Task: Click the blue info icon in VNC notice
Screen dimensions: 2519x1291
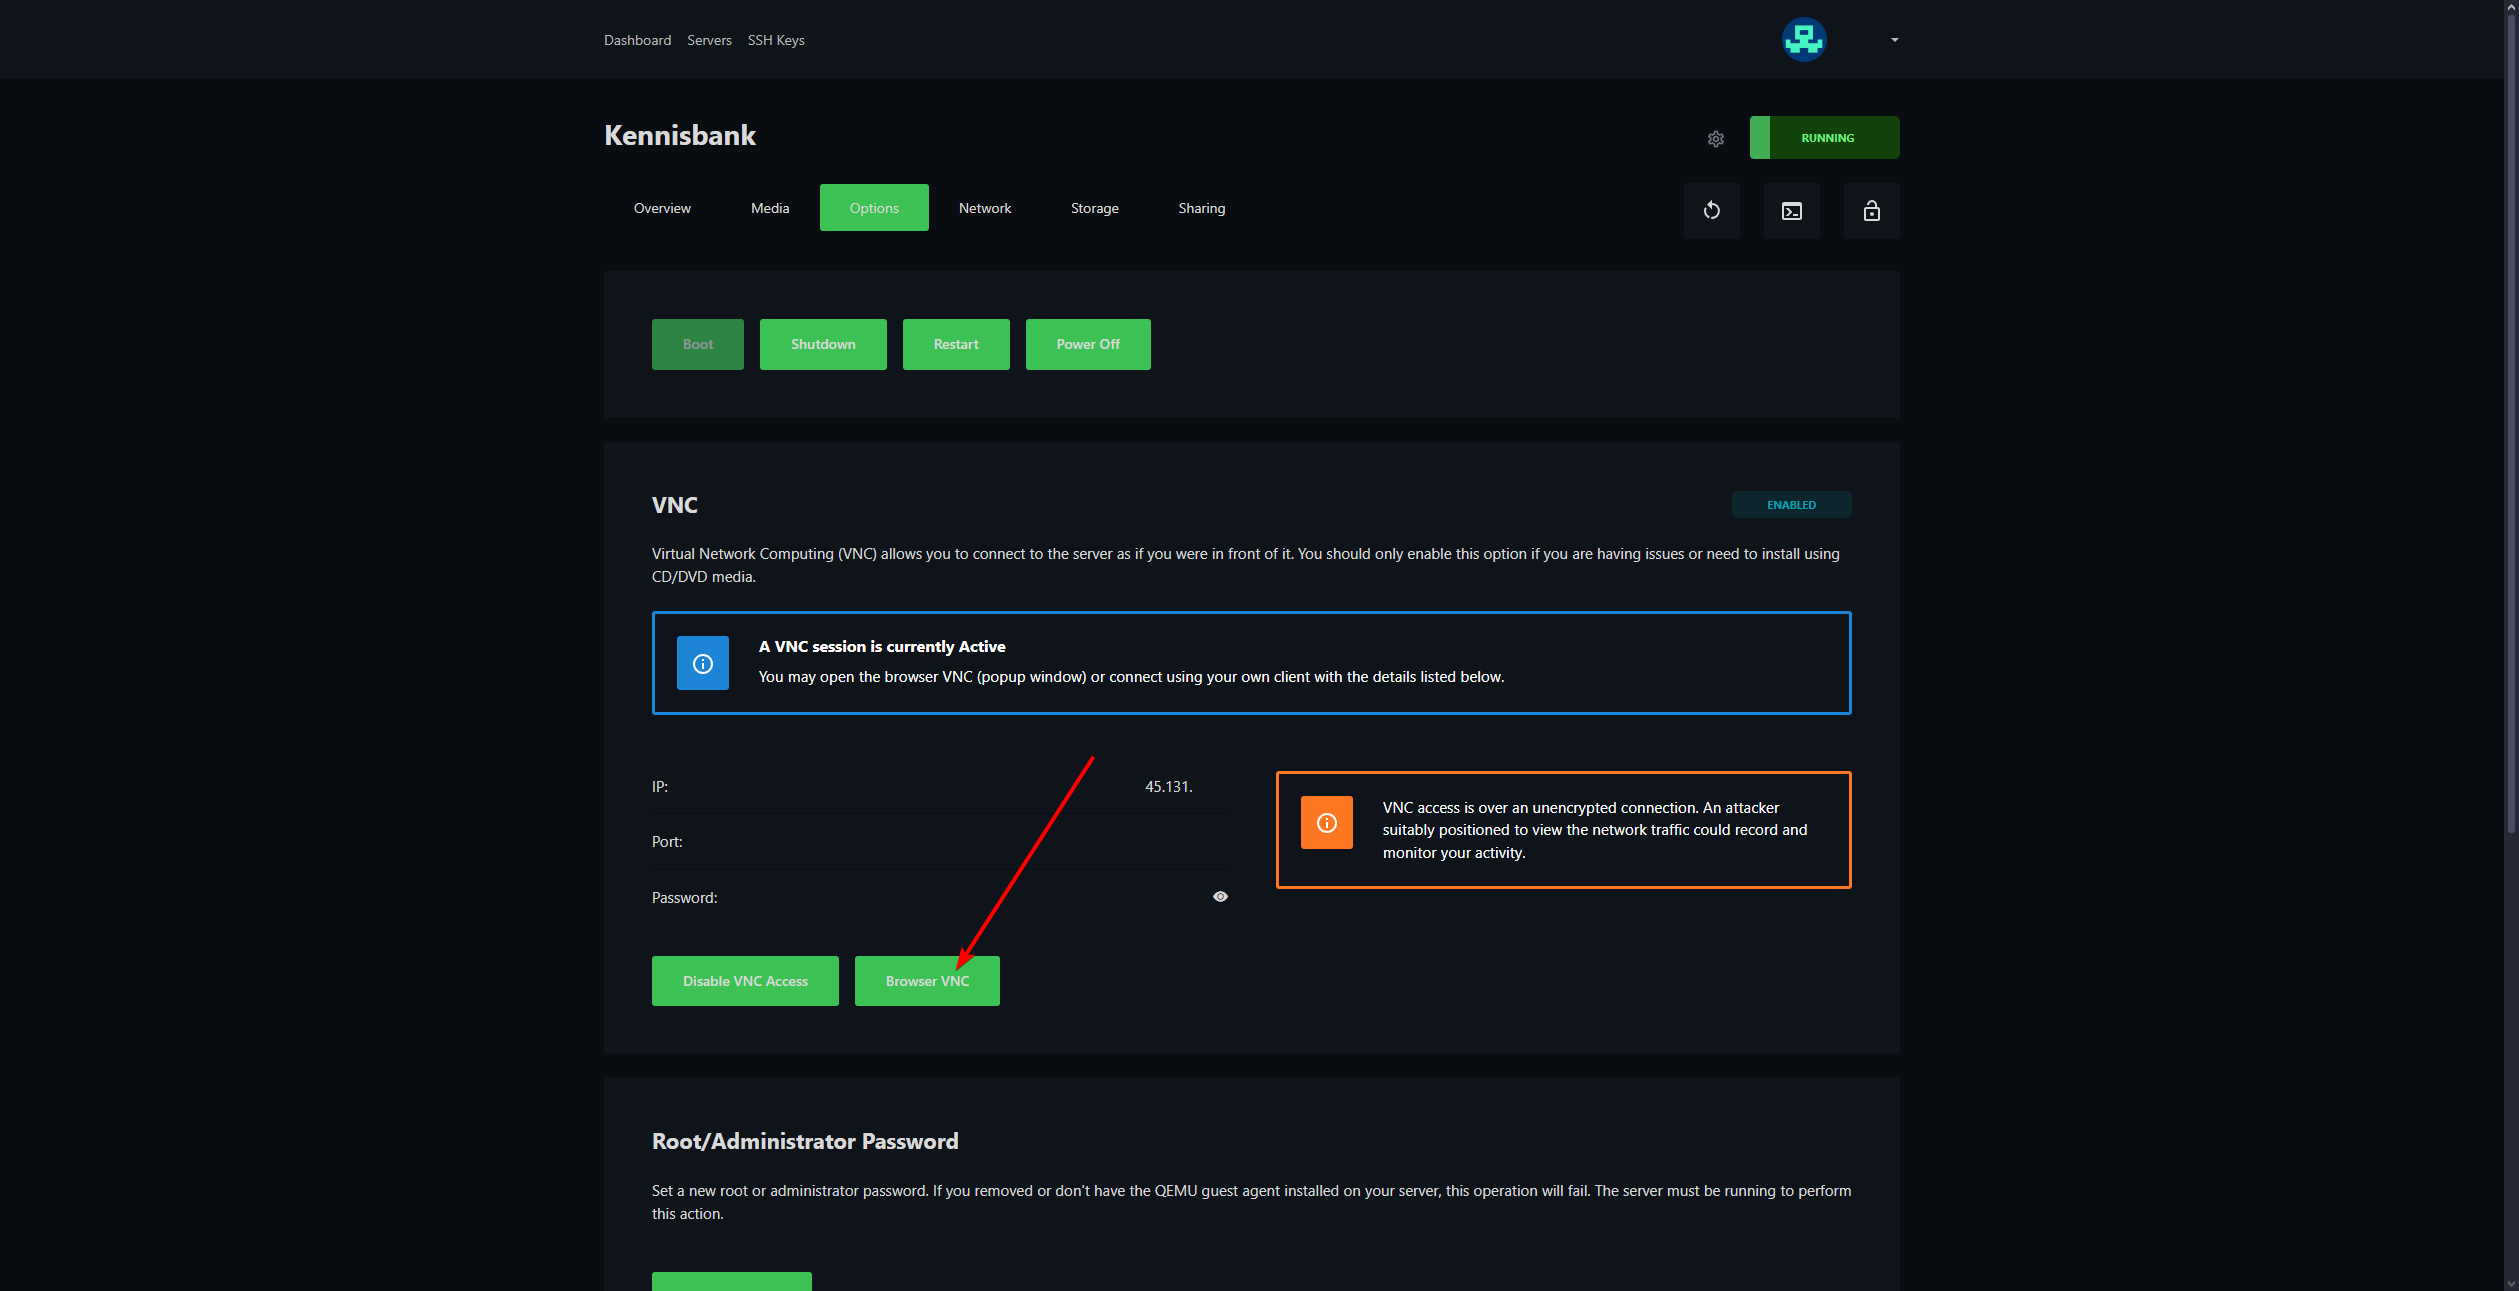Action: pos(702,664)
